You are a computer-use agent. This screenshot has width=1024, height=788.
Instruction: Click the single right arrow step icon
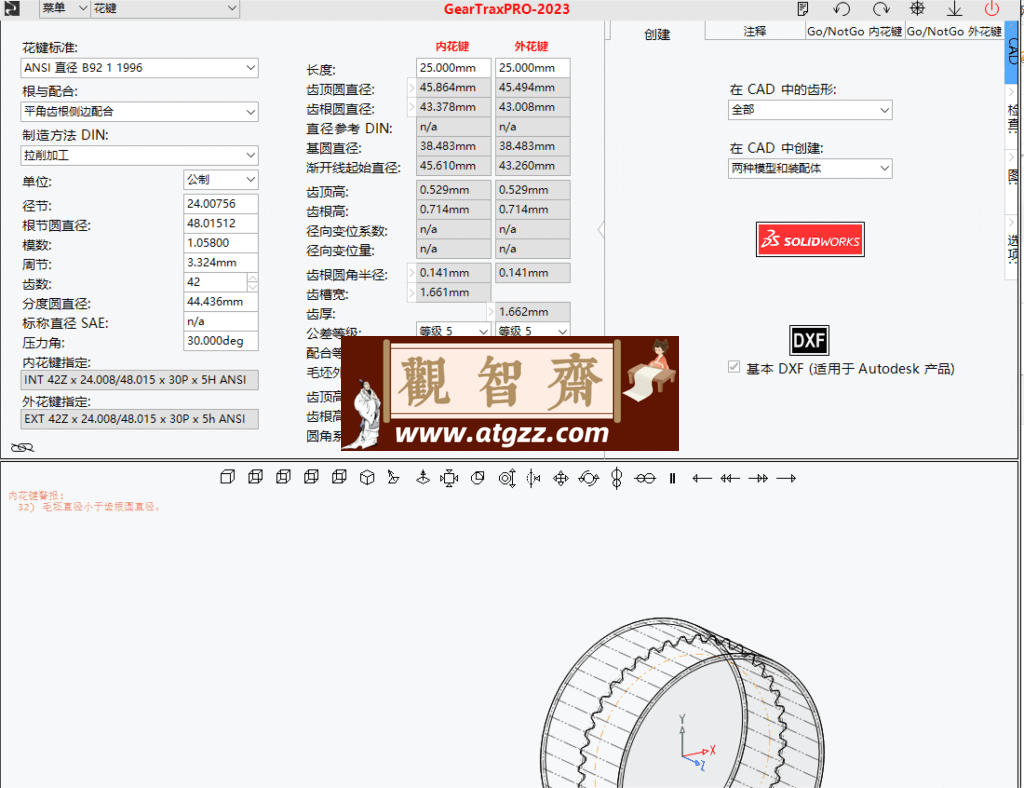pos(786,479)
